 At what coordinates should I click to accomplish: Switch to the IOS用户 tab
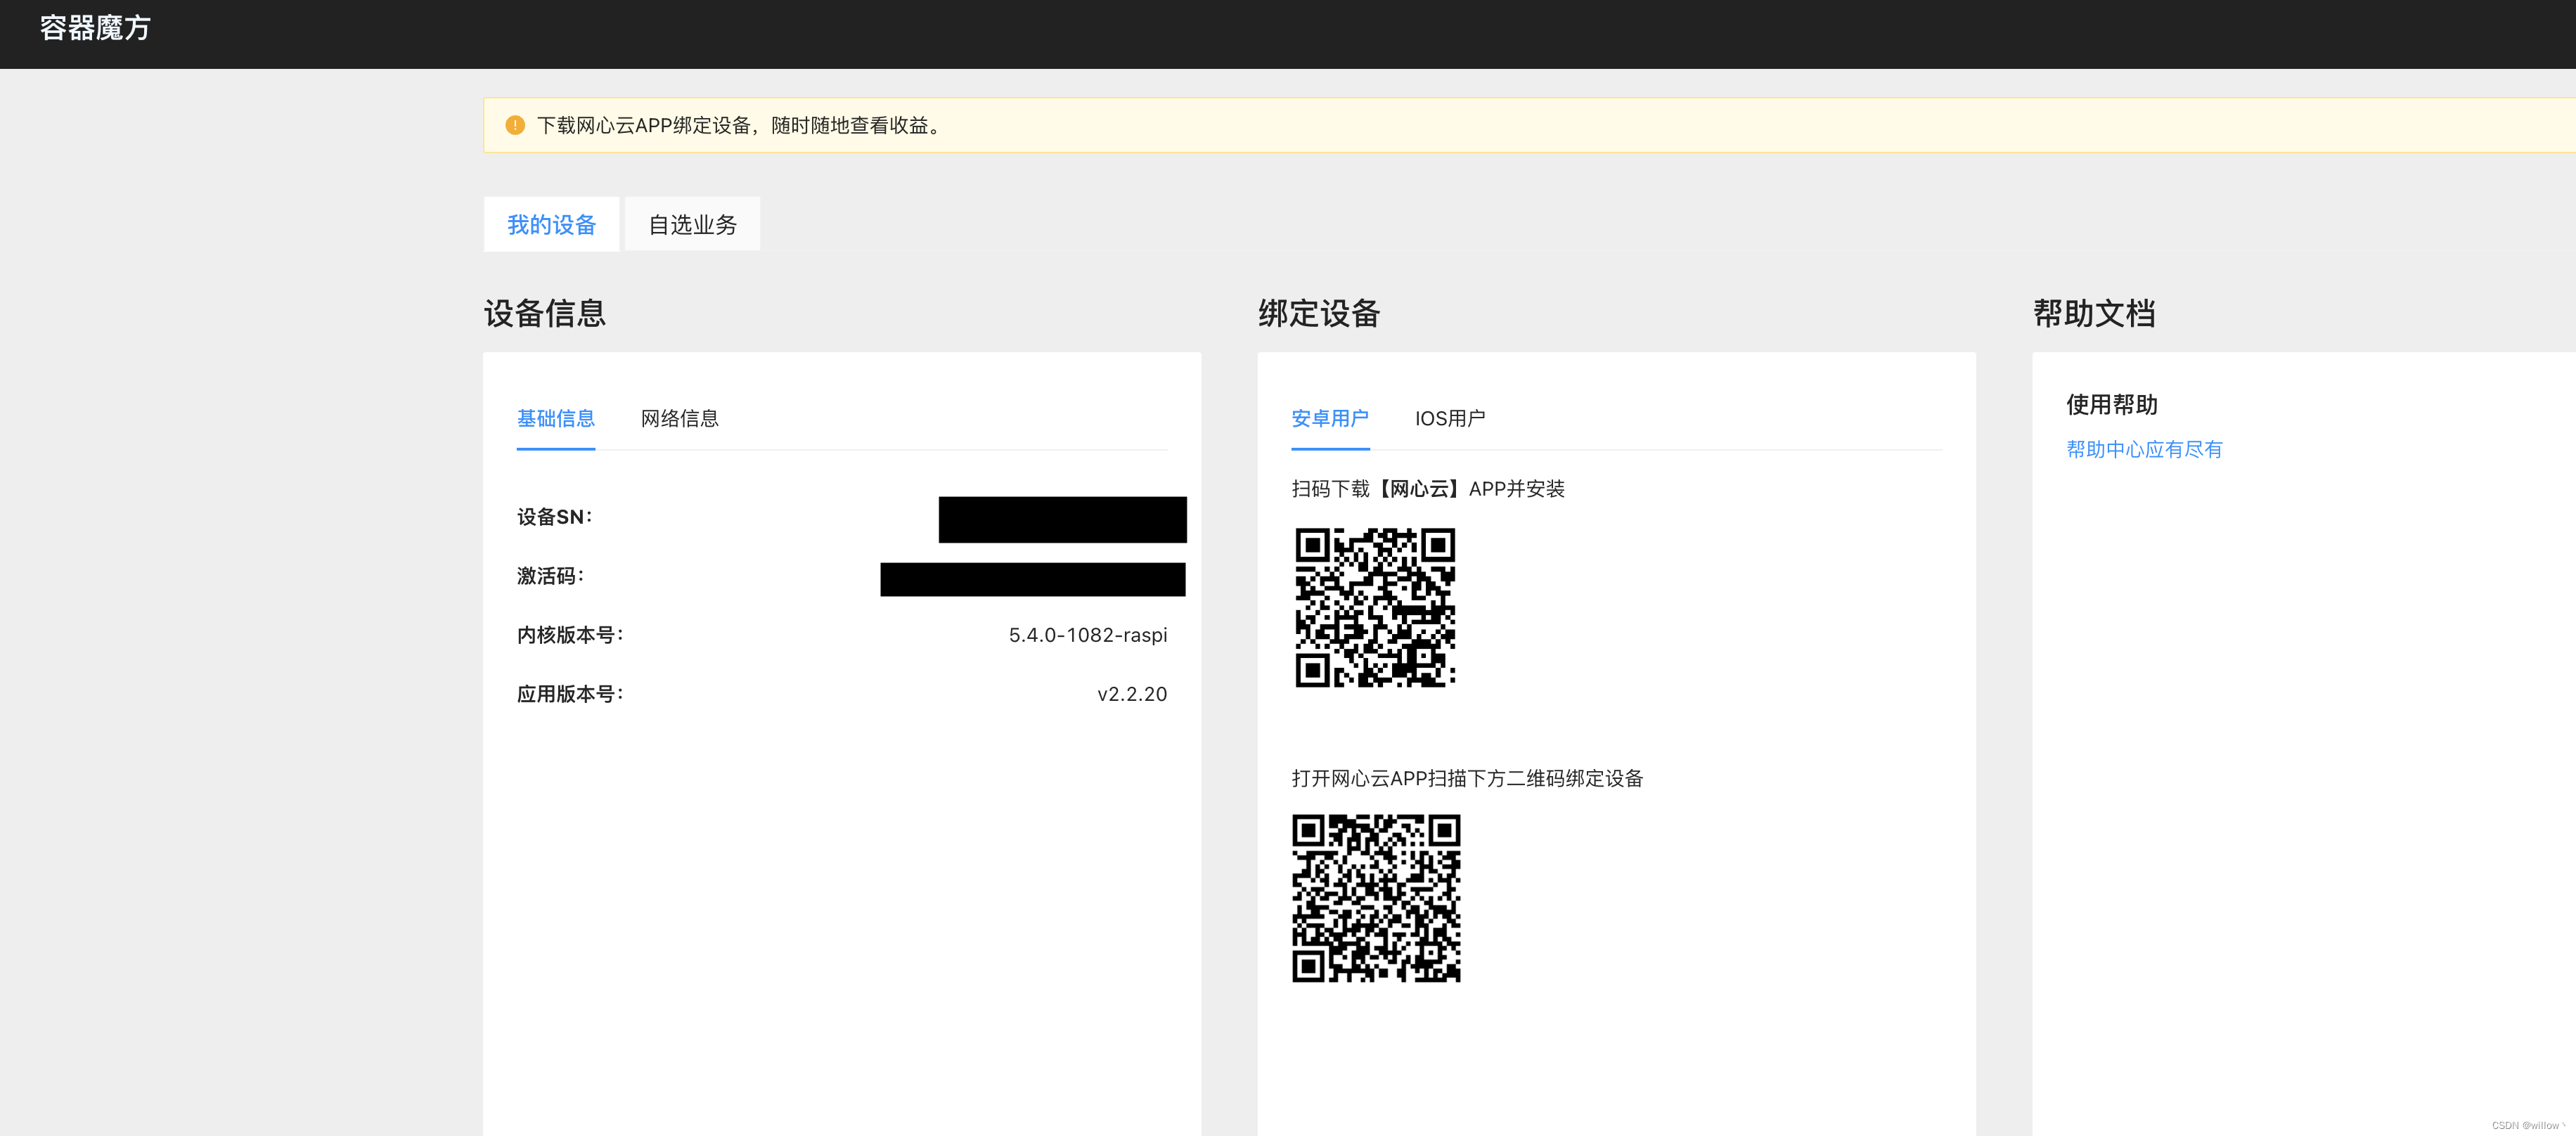[x=1449, y=418]
